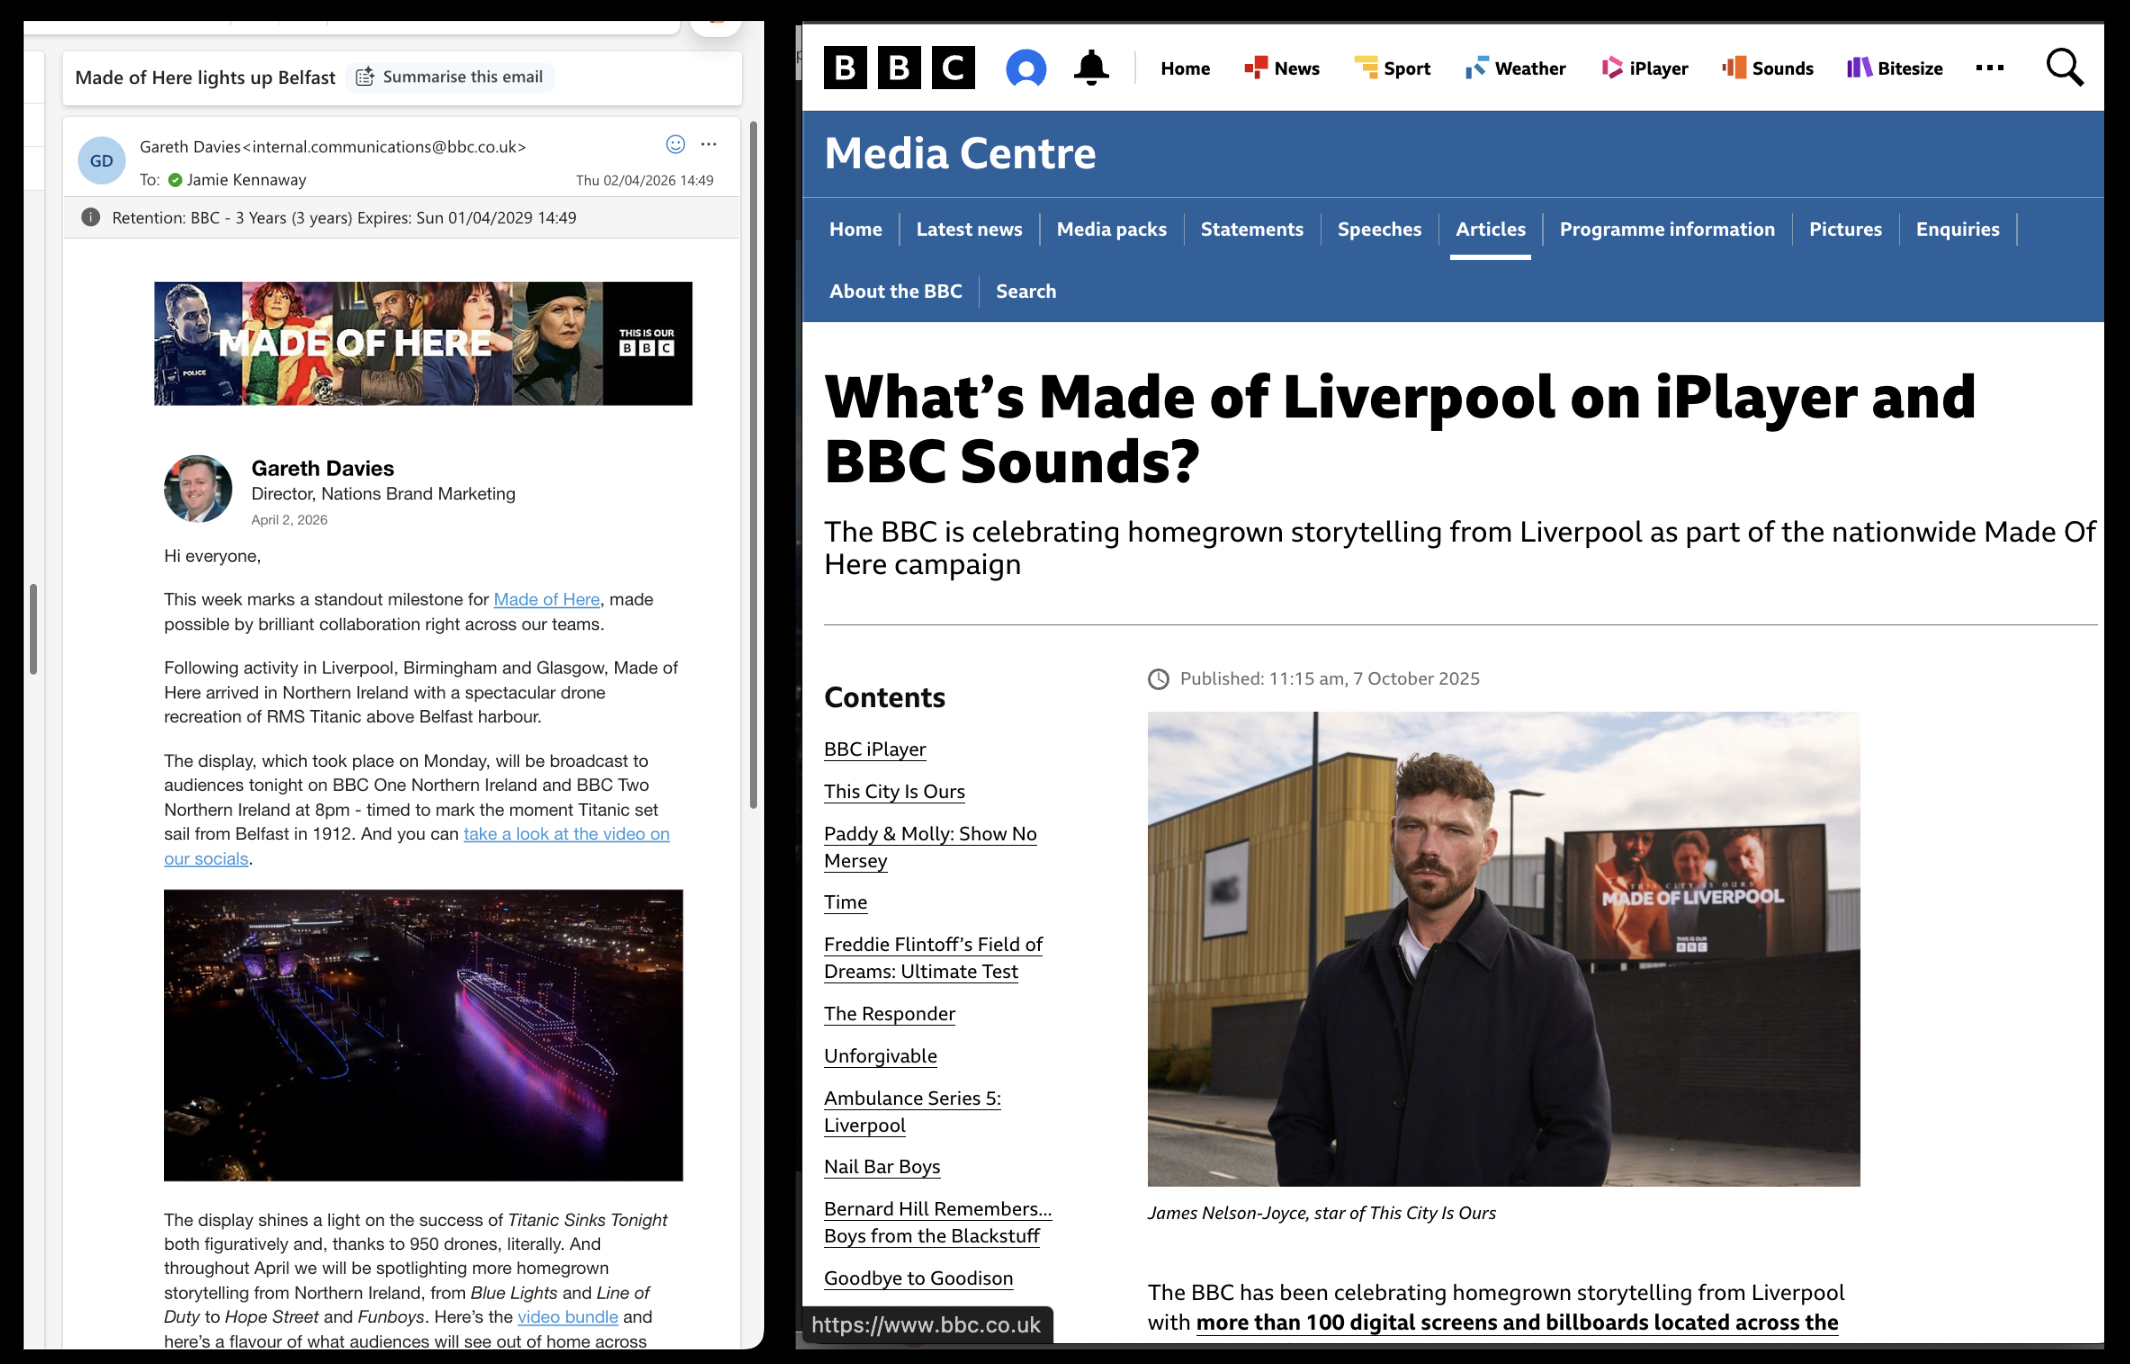
Task: Open iPlayer in the BBC top nav
Action: (1644, 68)
